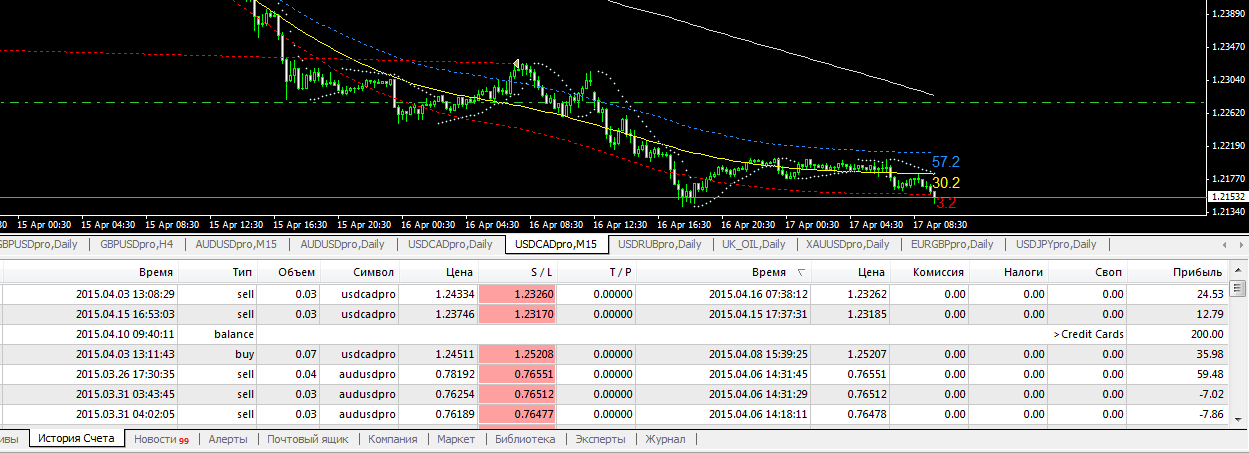This screenshot has height=453, width=1249.
Task: Switch to the GBPUSDpro,H4 chart tab
Action: [x=137, y=244]
